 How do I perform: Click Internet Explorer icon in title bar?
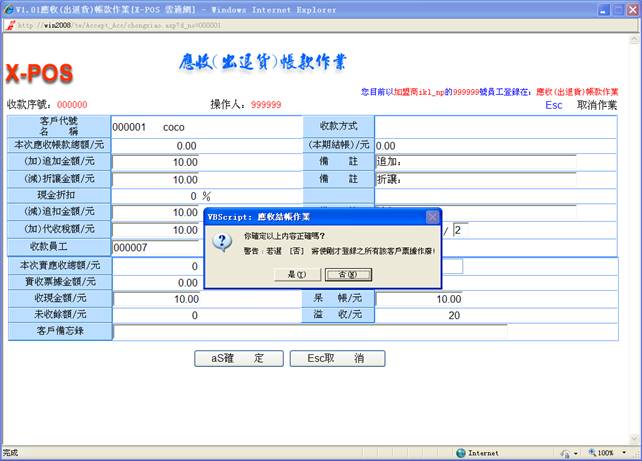pos(8,8)
